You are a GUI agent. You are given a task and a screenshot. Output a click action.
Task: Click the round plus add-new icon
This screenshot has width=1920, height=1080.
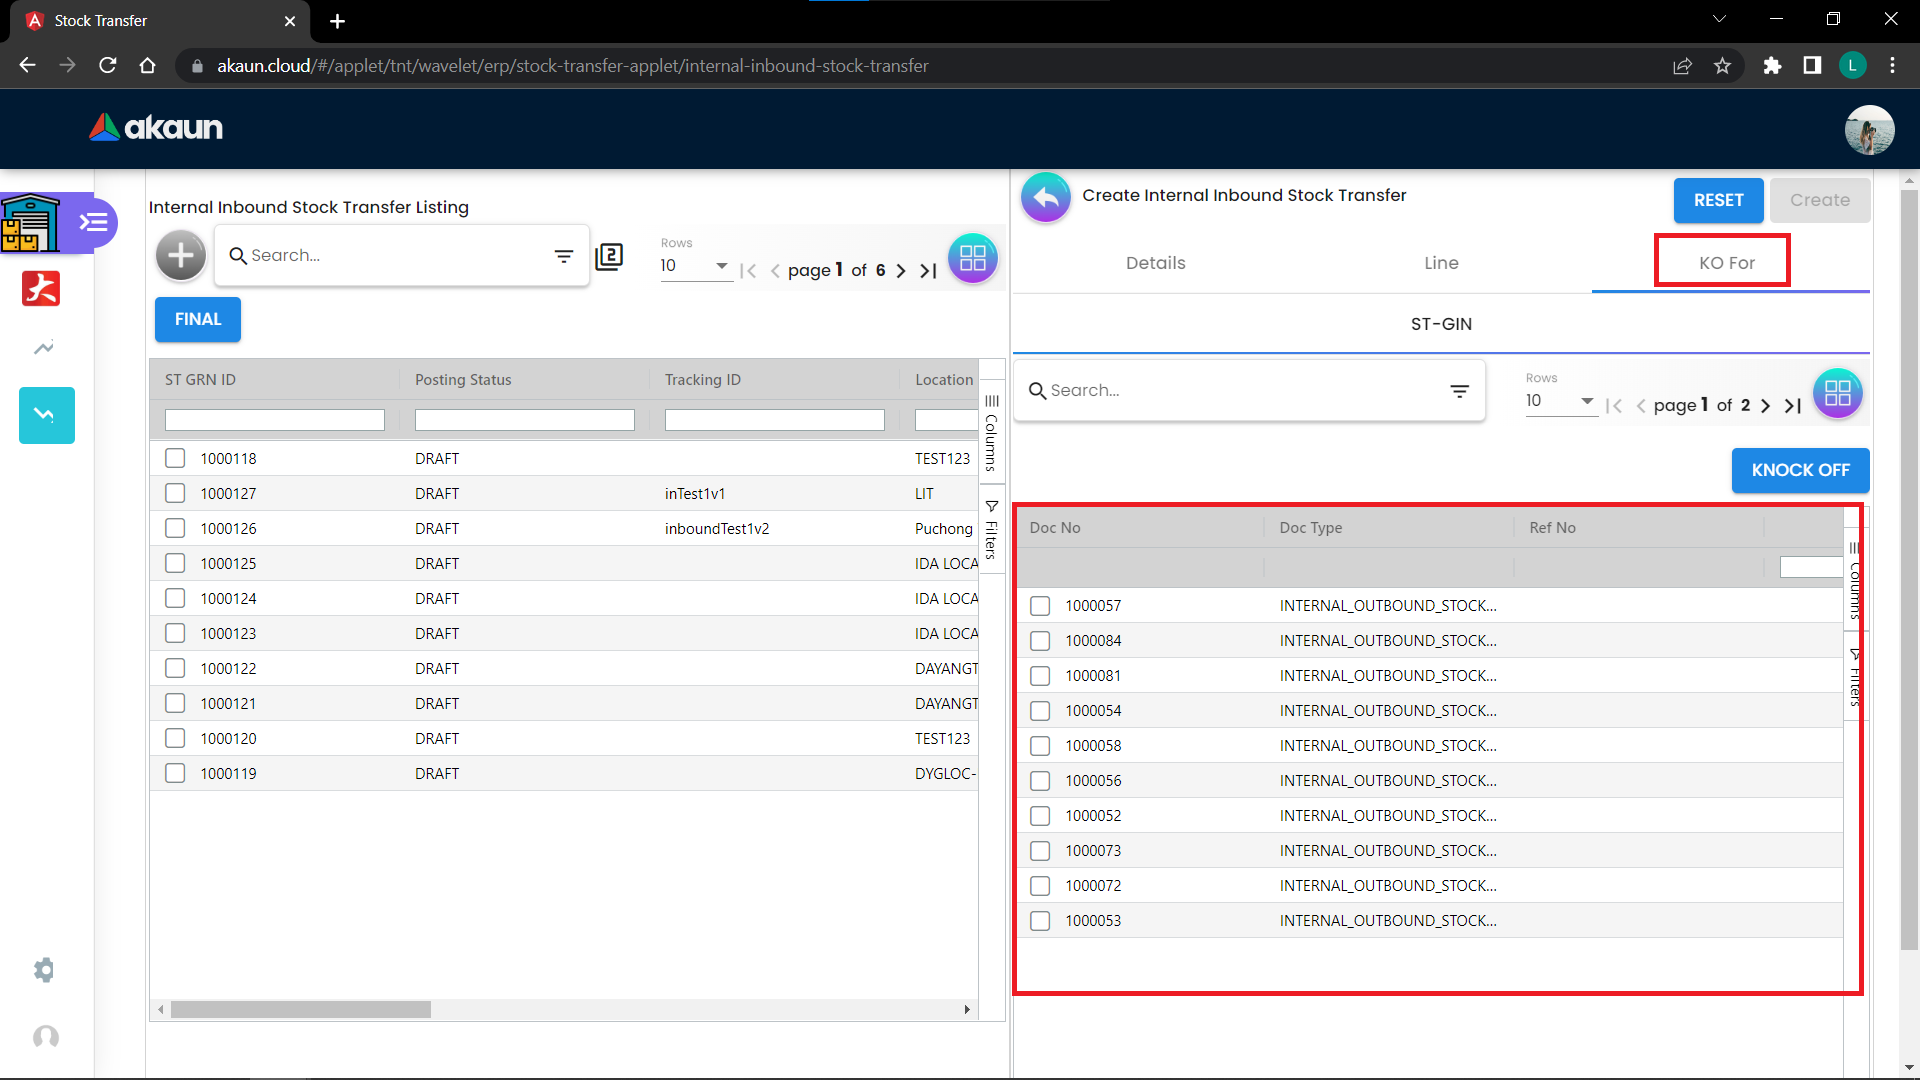(181, 256)
